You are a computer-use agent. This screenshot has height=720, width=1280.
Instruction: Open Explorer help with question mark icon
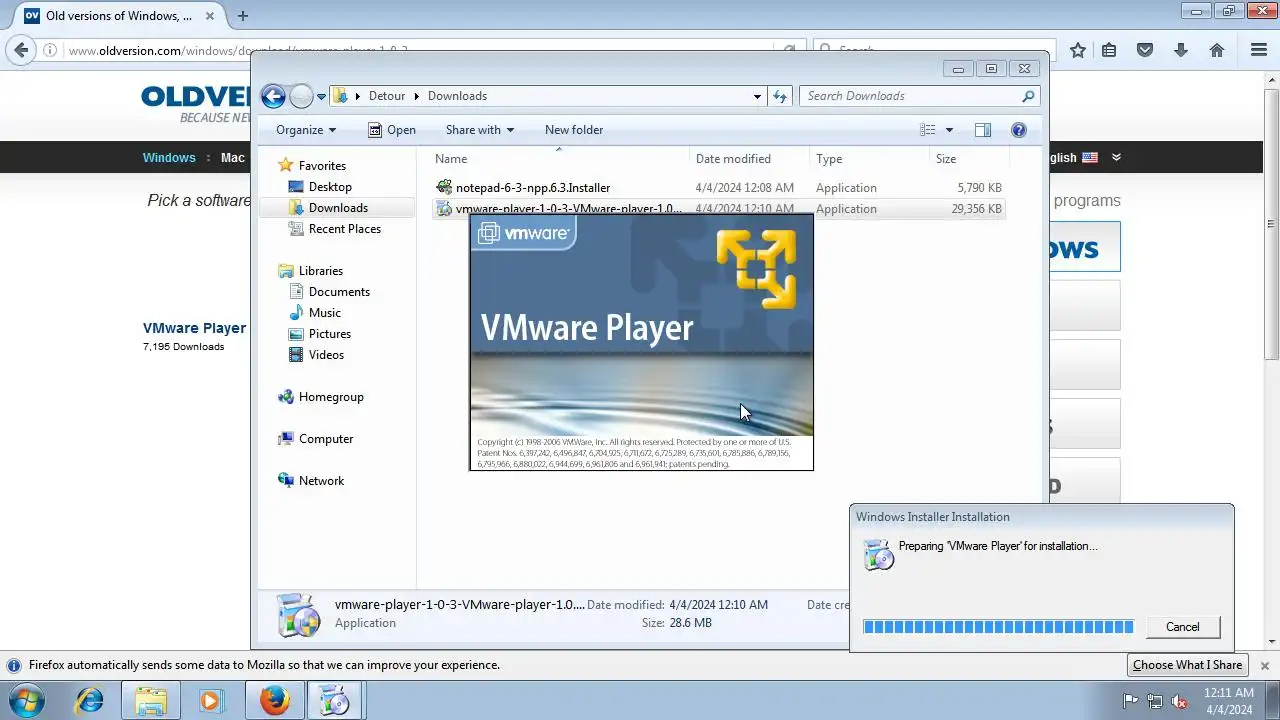(1019, 130)
